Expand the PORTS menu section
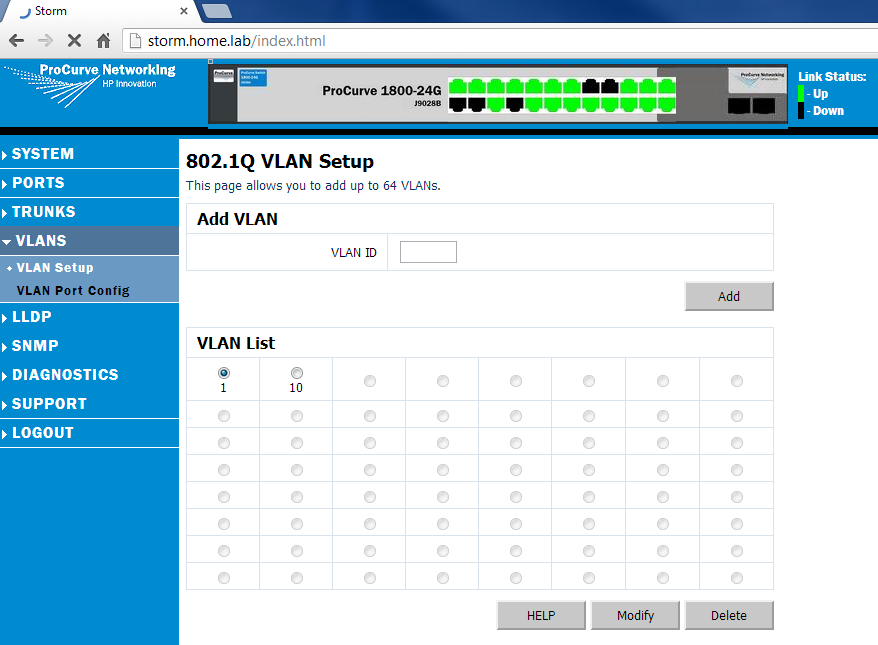 [38, 183]
